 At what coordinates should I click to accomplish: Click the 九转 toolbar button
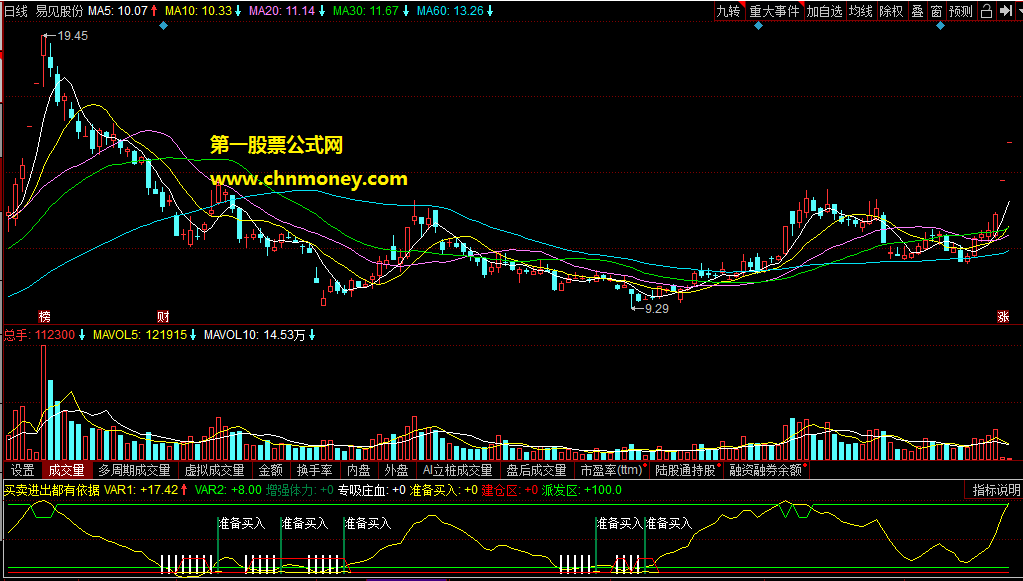[729, 11]
